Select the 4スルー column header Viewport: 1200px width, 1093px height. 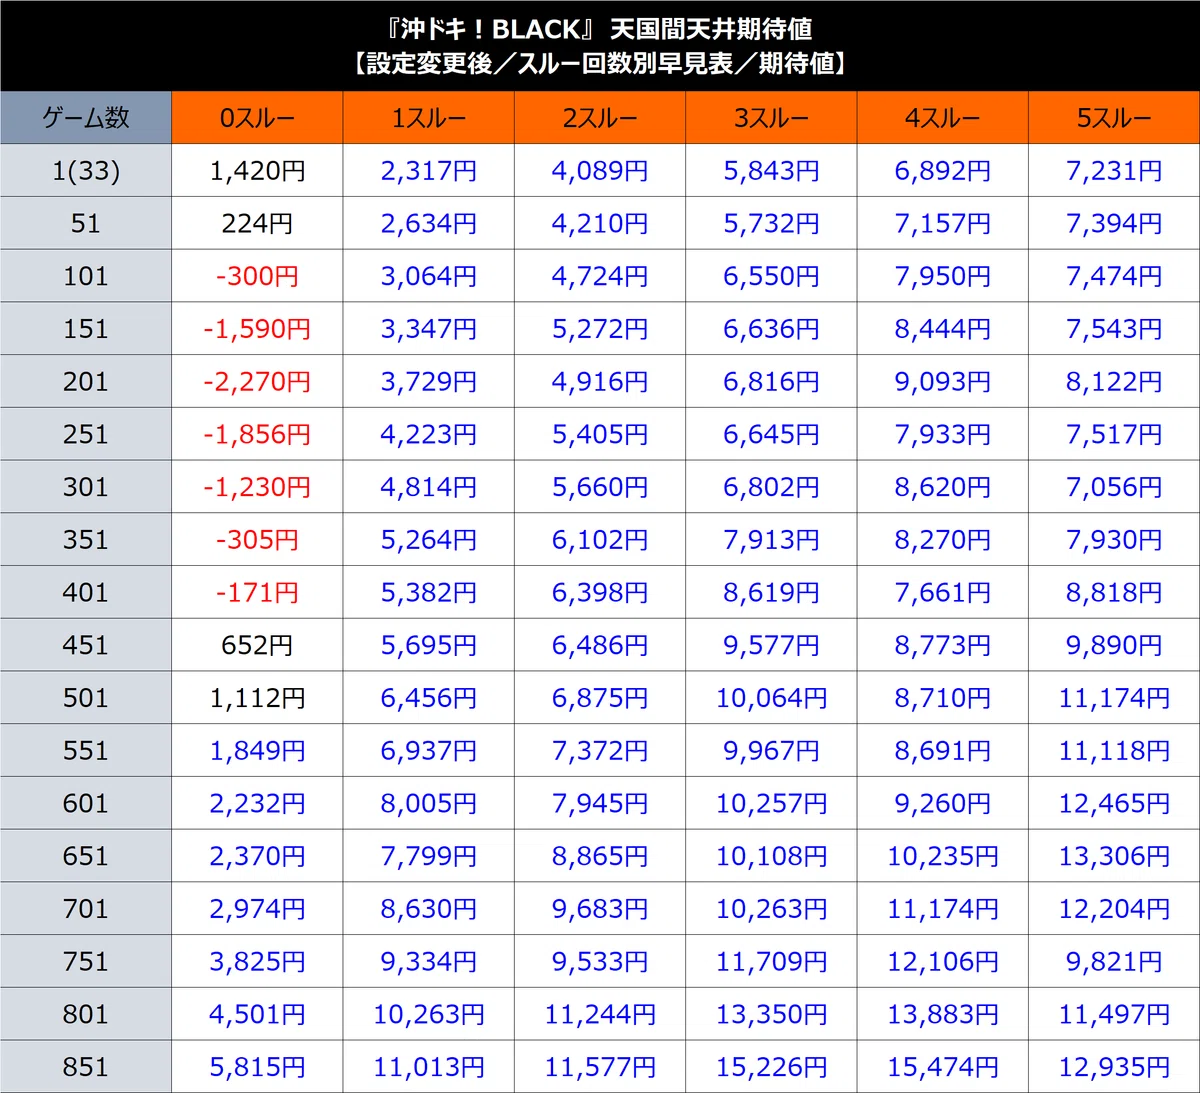tap(943, 118)
